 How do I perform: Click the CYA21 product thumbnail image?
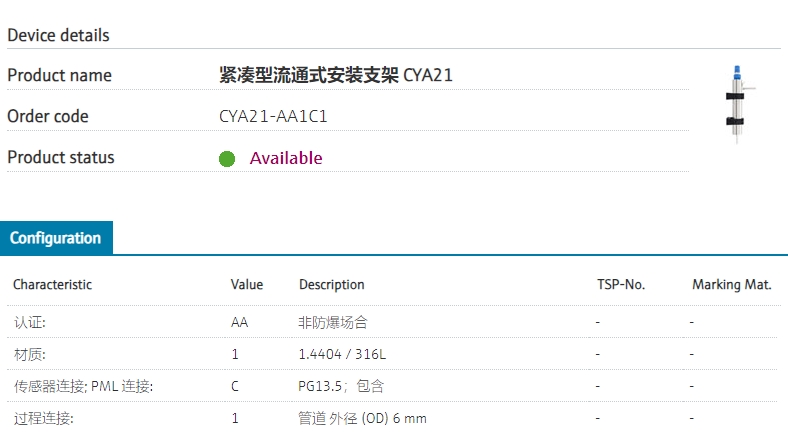point(739,104)
